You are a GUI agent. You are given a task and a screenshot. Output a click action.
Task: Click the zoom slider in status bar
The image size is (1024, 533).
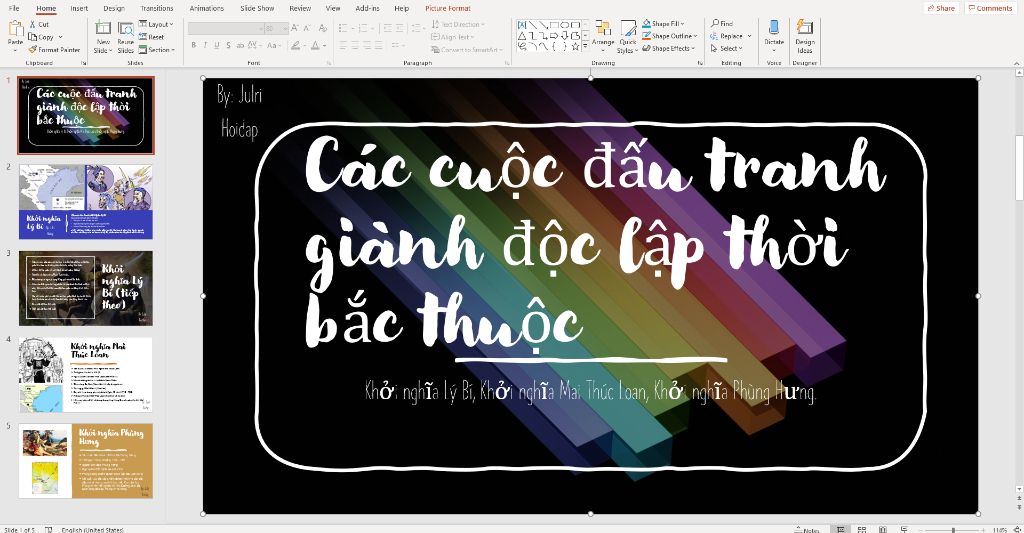(953, 530)
